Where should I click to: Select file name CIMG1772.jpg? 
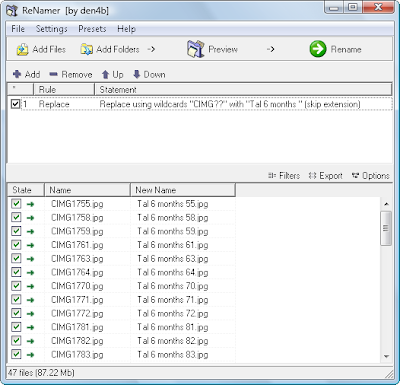[77, 313]
